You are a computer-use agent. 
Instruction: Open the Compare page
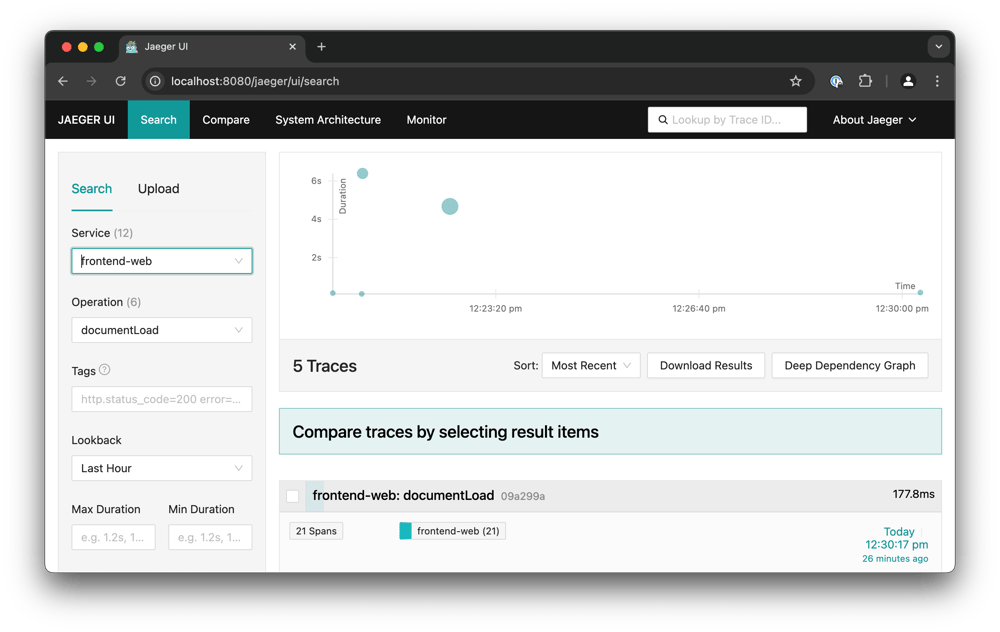click(x=226, y=120)
